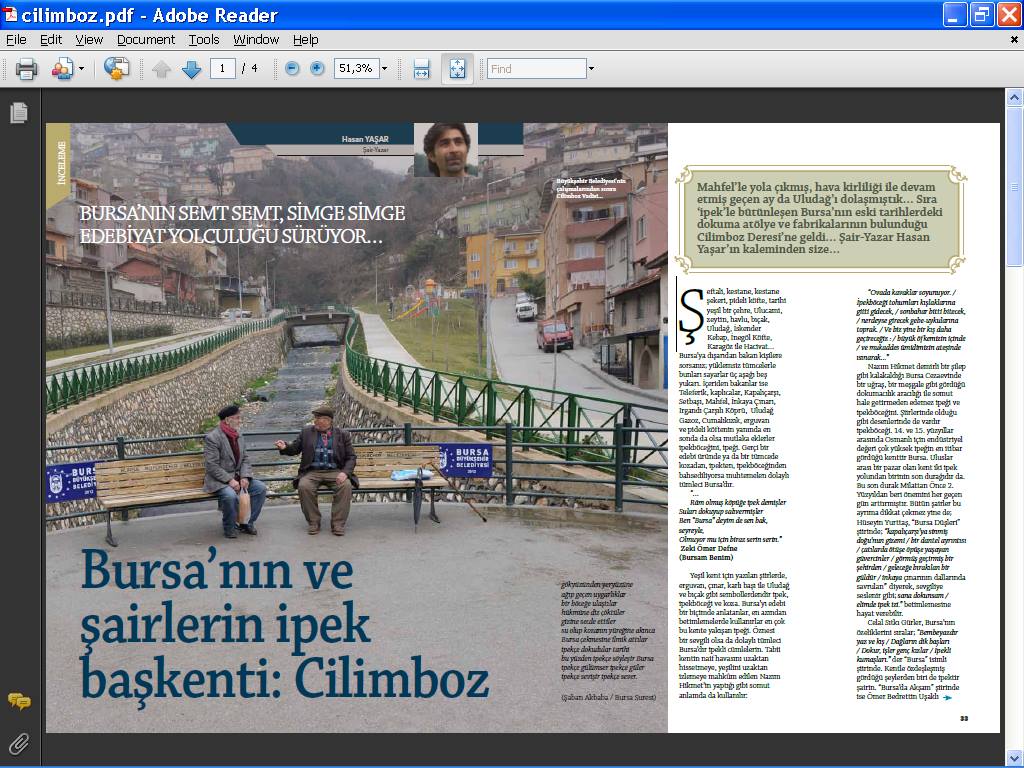Screen dimensions: 1024x768
Task: Open the File menu
Action: pyautogui.click(x=16, y=40)
